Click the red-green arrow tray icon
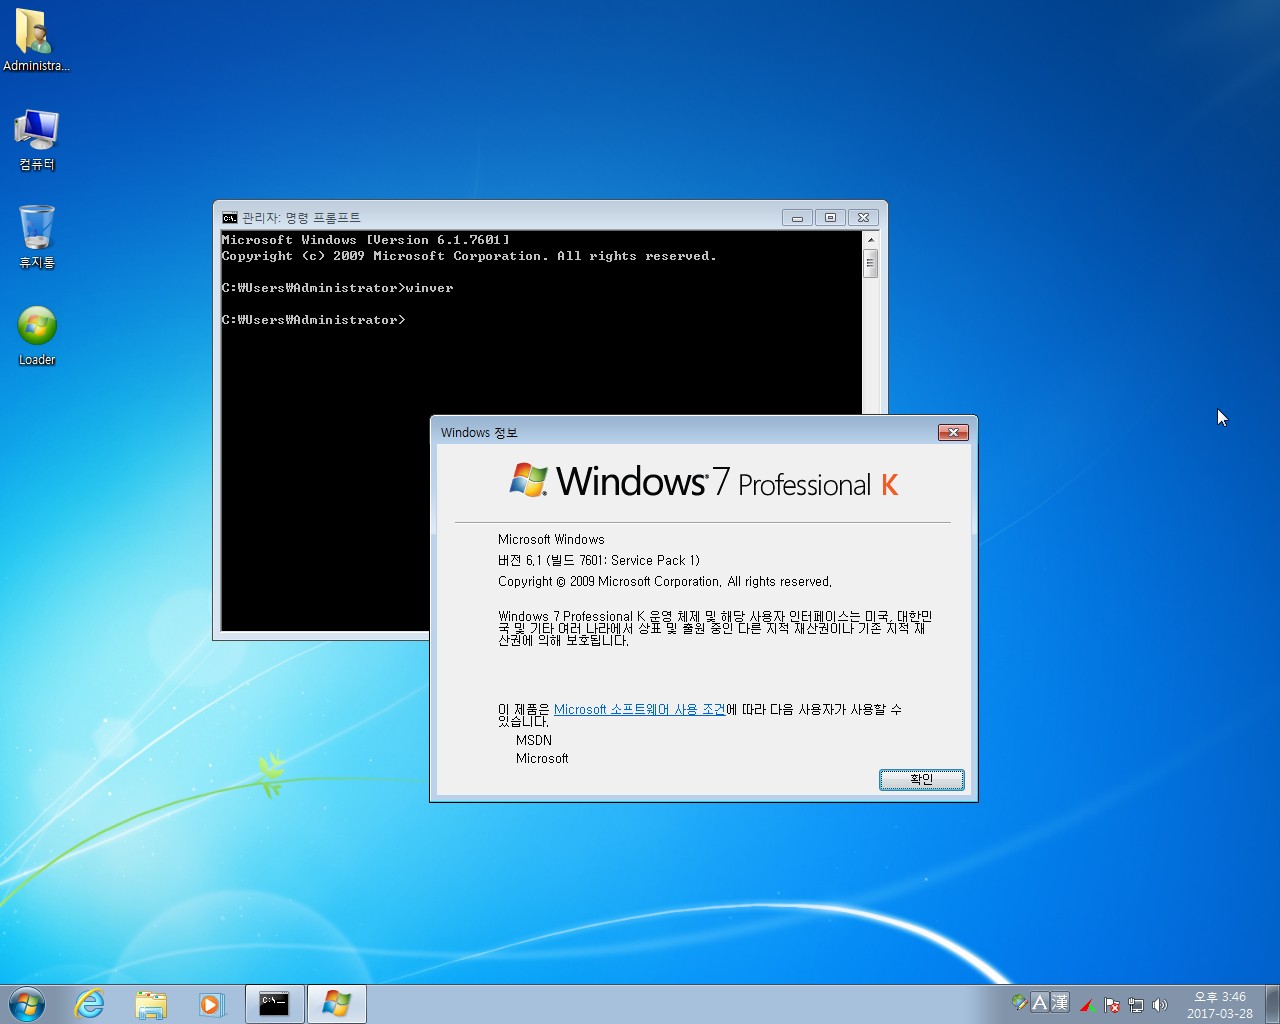Image resolution: width=1280 pixels, height=1024 pixels. coord(1088,1005)
